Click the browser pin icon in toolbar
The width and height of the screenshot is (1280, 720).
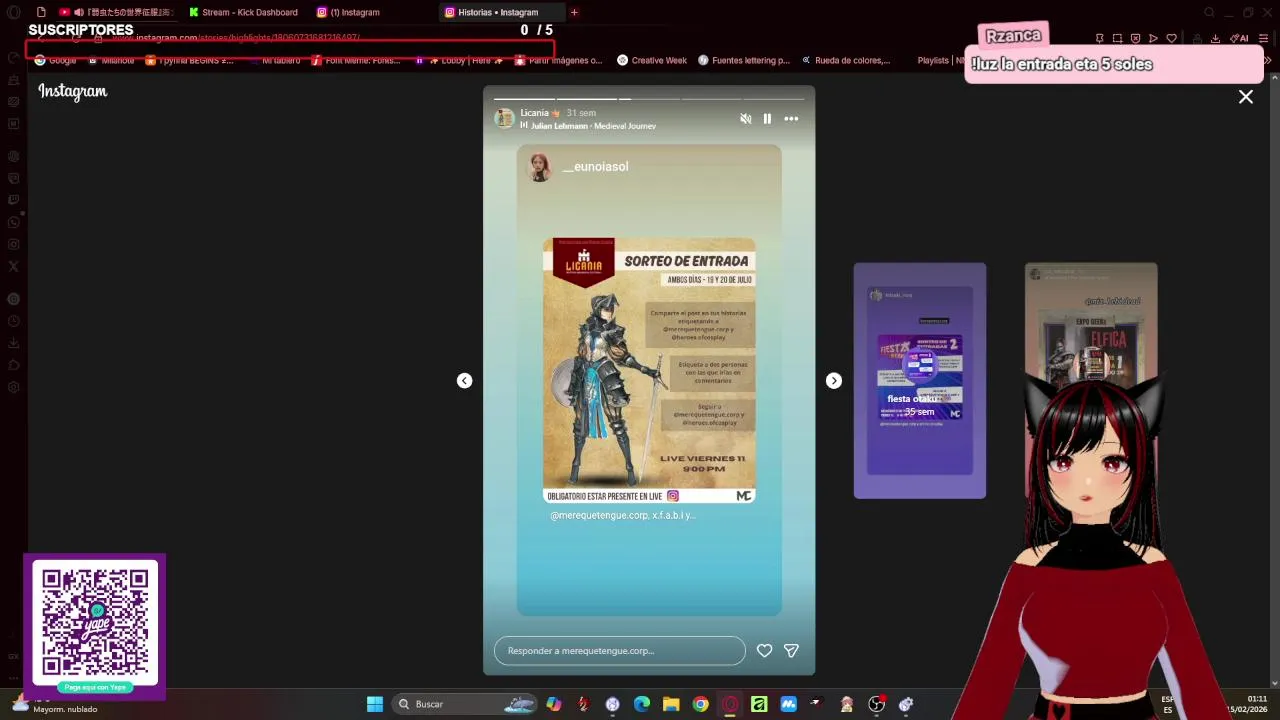(x=1099, y=39)
